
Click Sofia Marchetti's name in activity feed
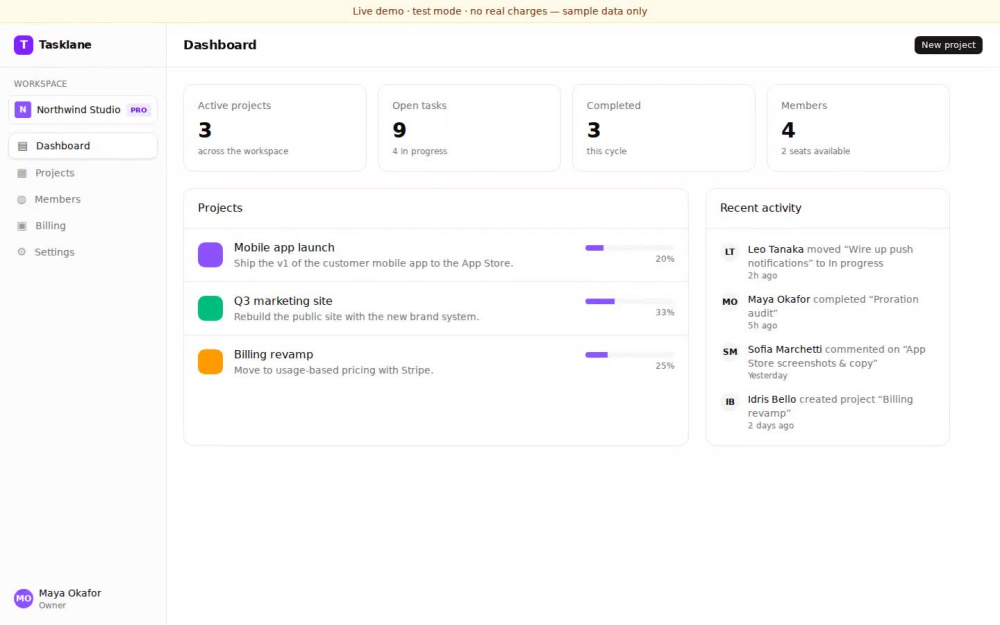click(784, 349)
